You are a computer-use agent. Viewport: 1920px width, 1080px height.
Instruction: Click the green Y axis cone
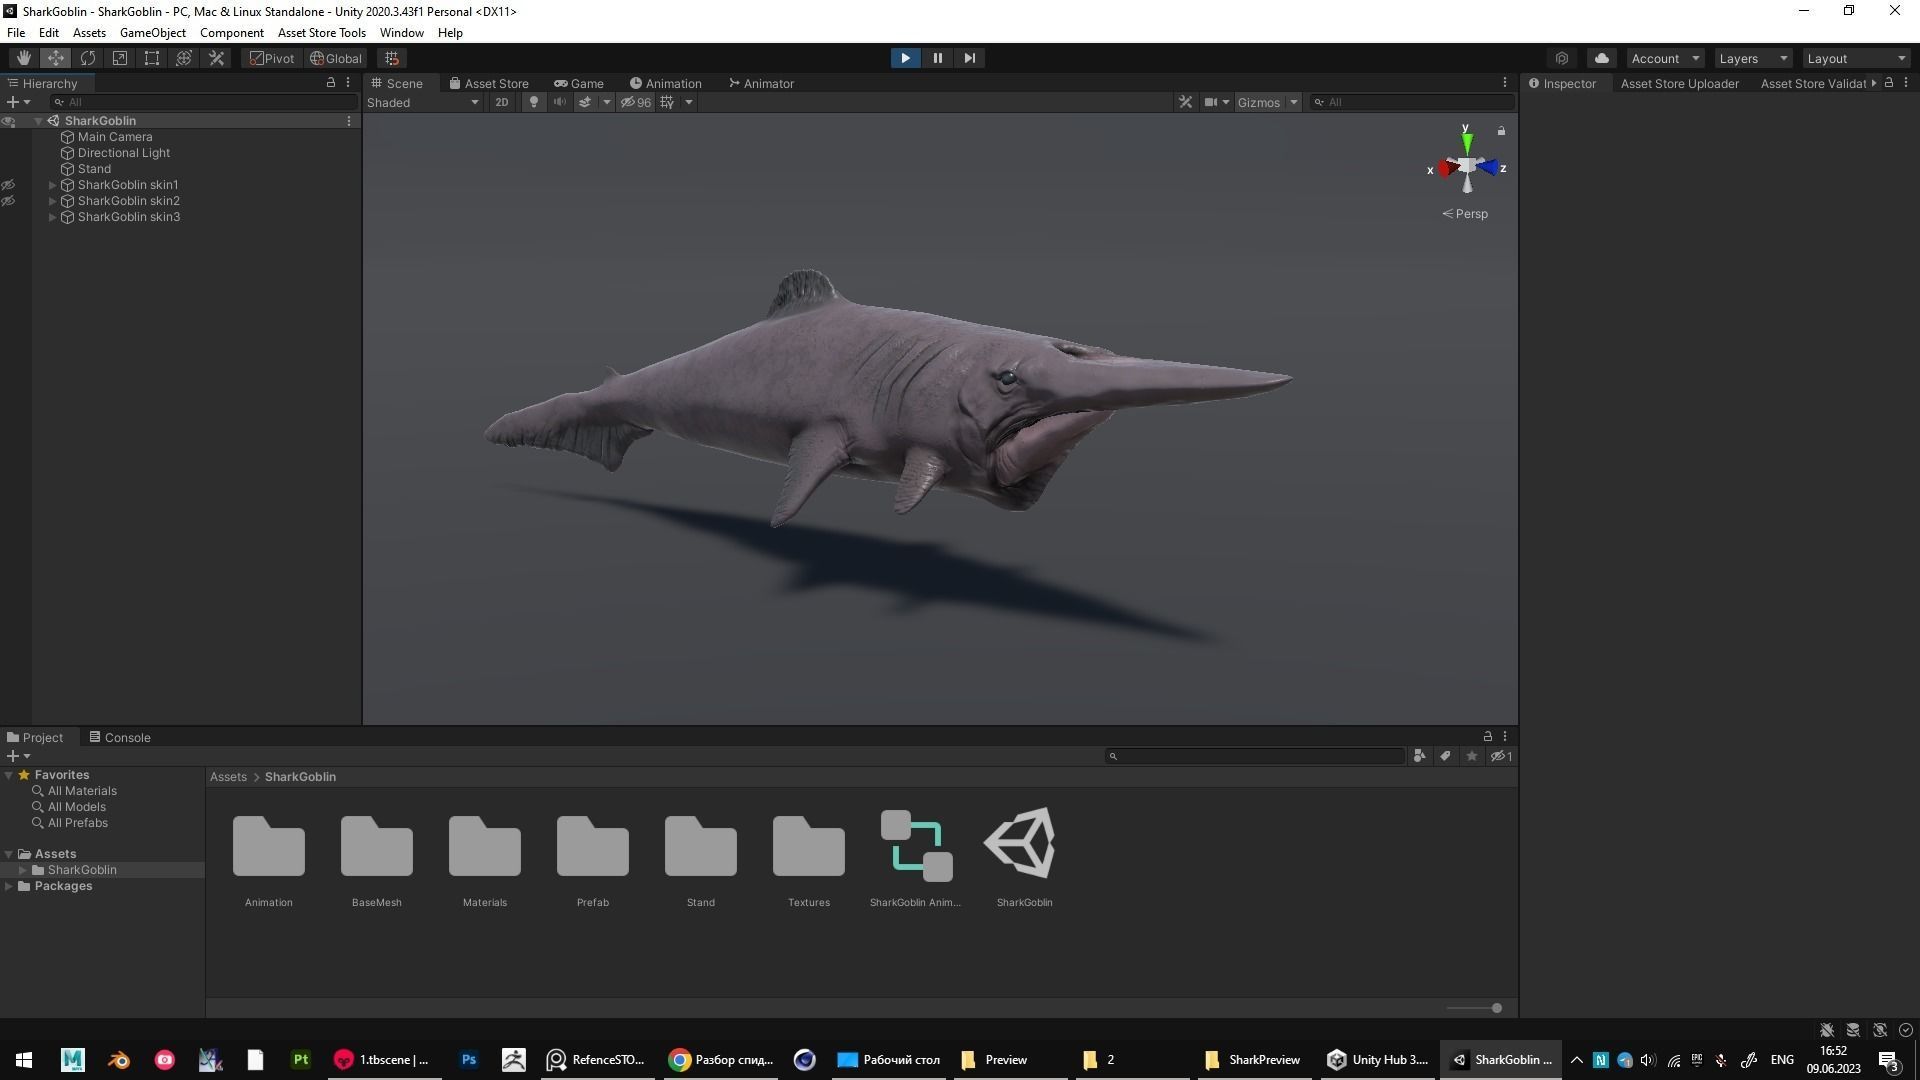click(1467, 142)
